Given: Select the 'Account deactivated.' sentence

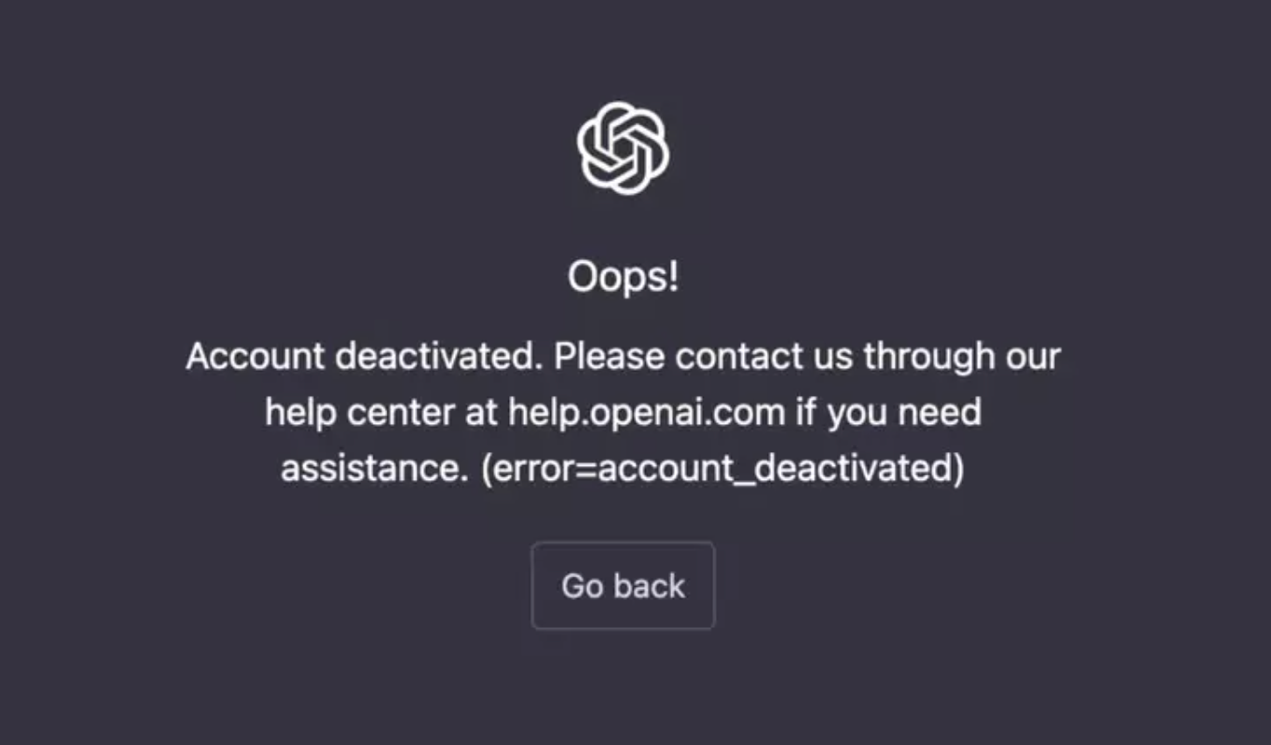Looking at the screenshot, I should tap(365, 356).
